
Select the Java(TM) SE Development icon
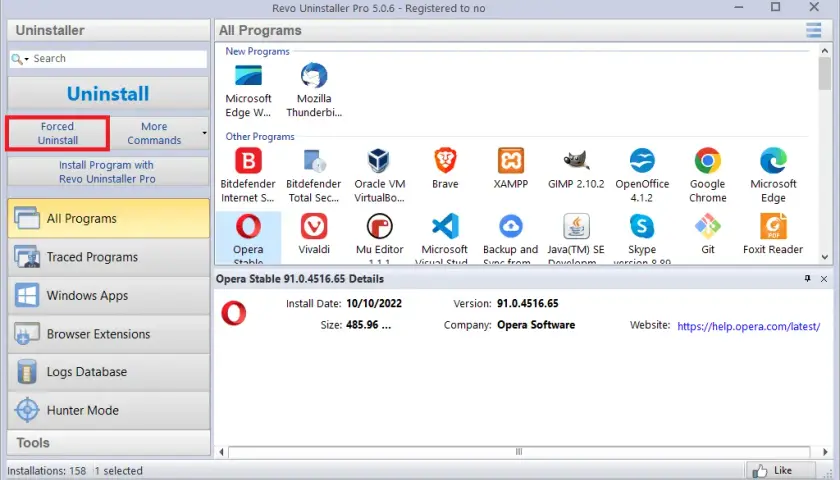(x=576, y=227)
